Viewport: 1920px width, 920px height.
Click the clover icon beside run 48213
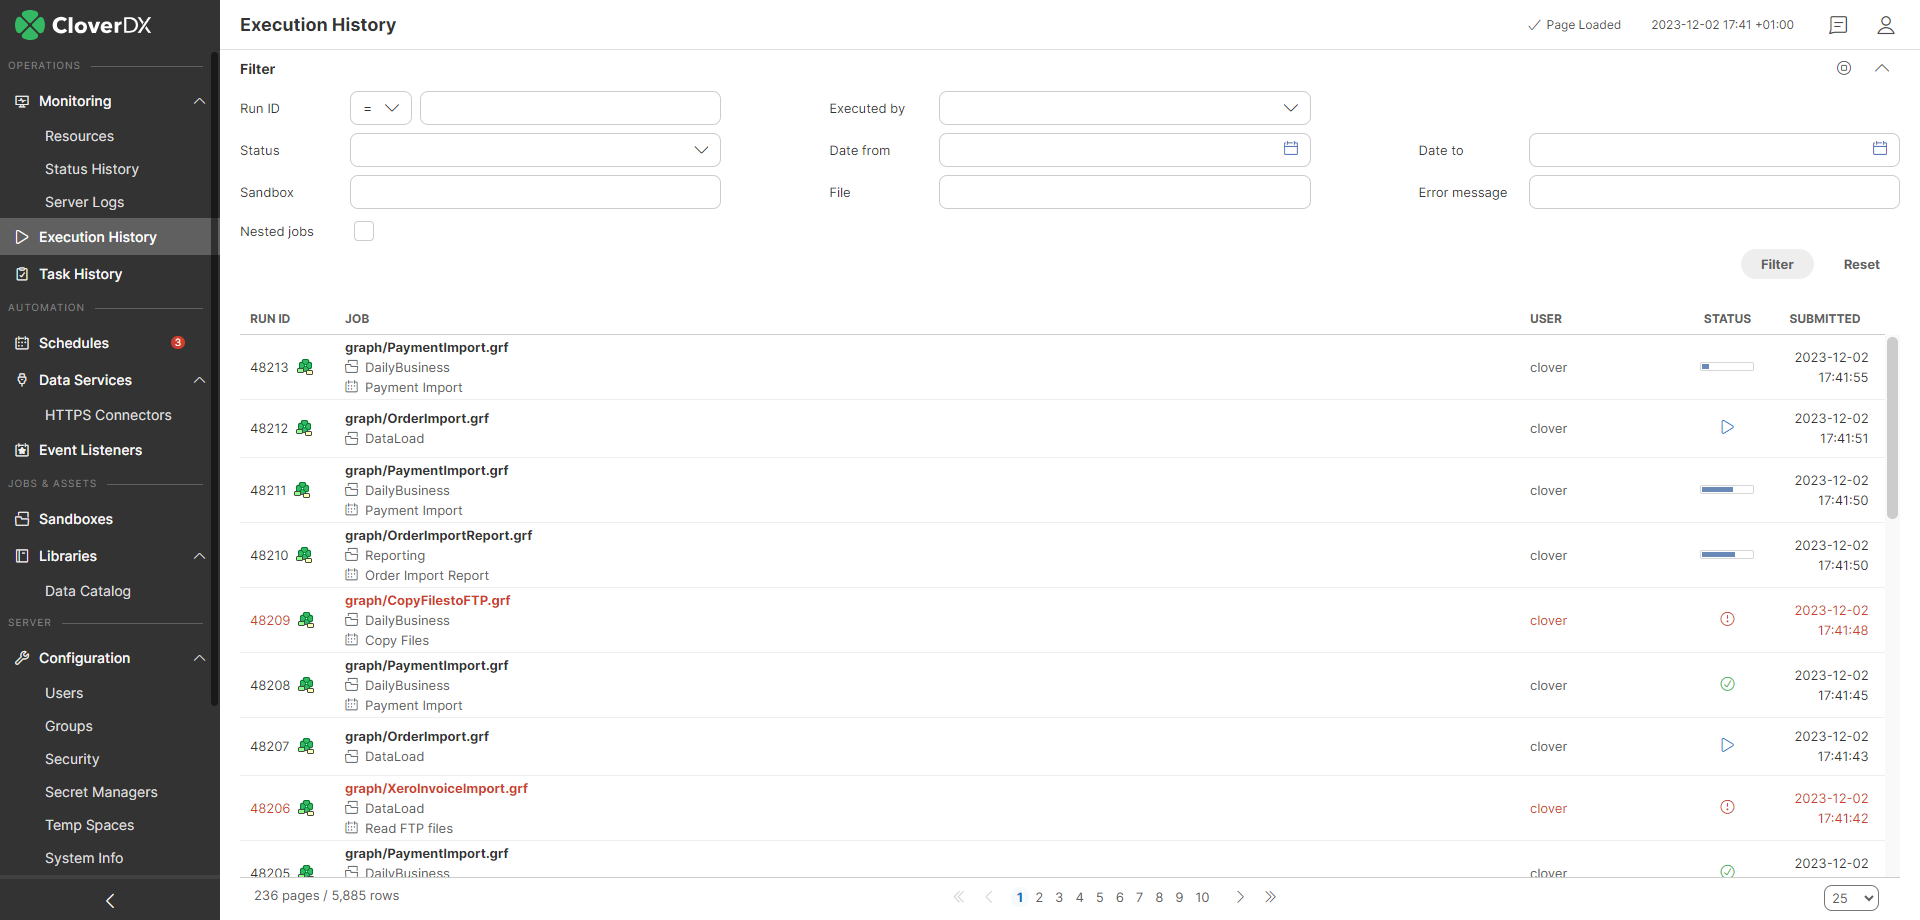pyautogui.click(x=305, y=367)
